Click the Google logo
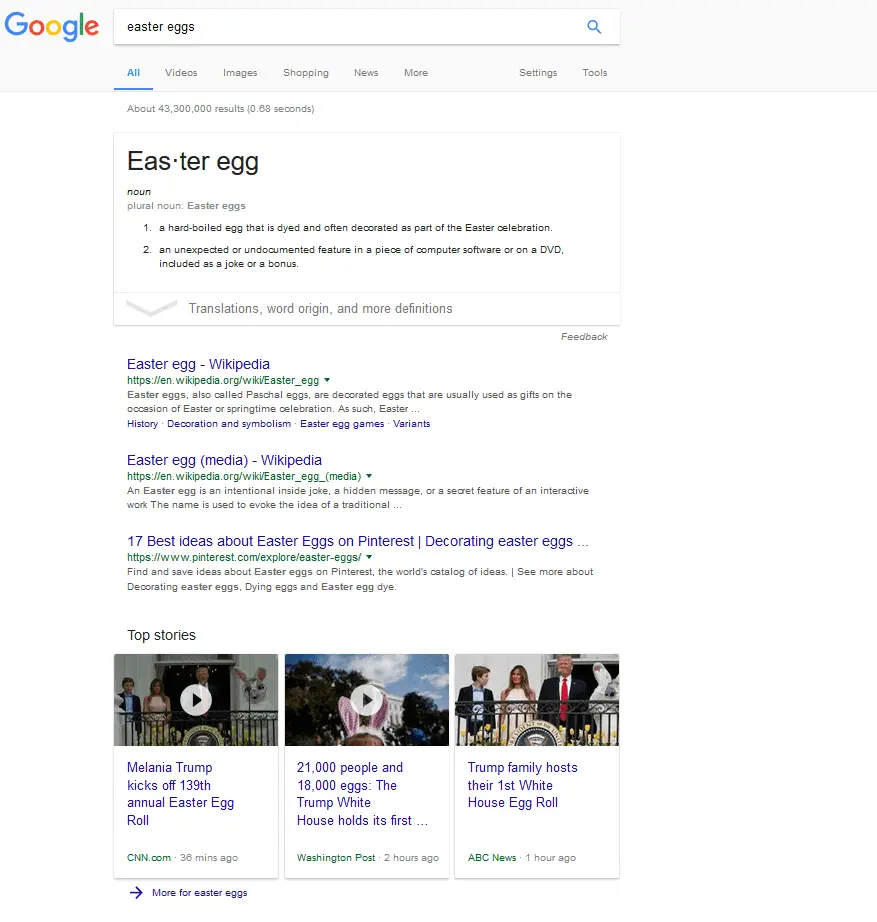The width and height of the screenshot is (877, 922). [52, 27]
